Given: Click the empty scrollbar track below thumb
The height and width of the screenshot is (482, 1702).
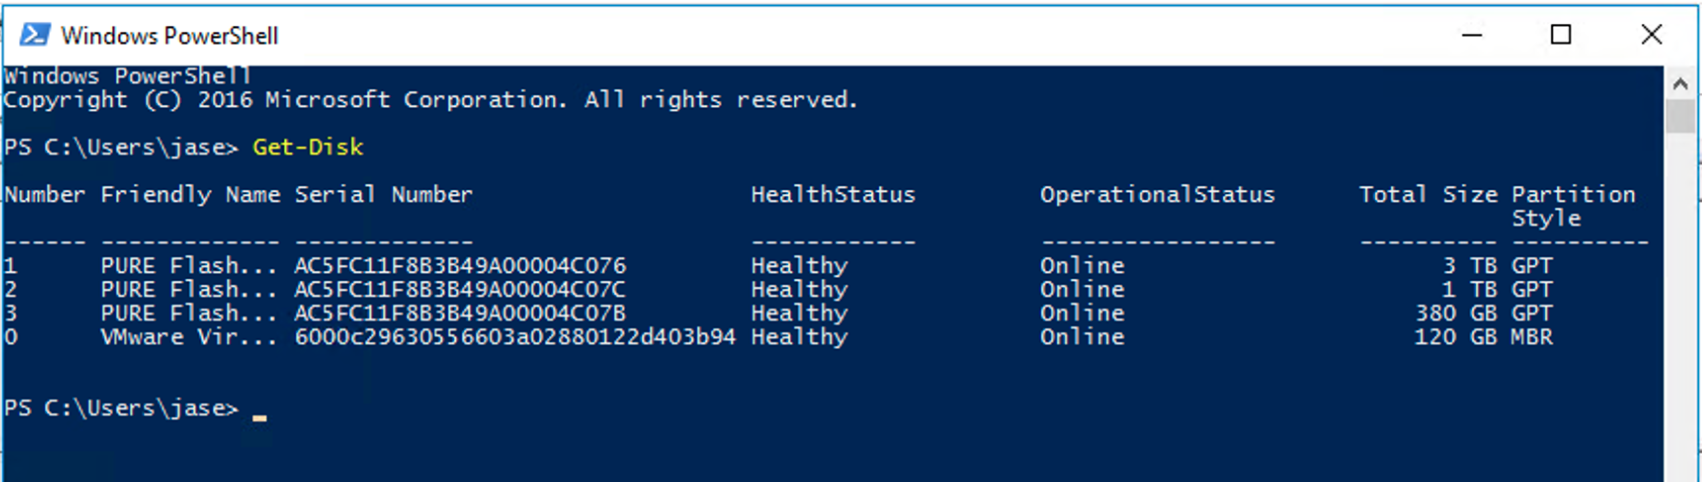Looking at the screenshot, I should tap(1680, 300).
